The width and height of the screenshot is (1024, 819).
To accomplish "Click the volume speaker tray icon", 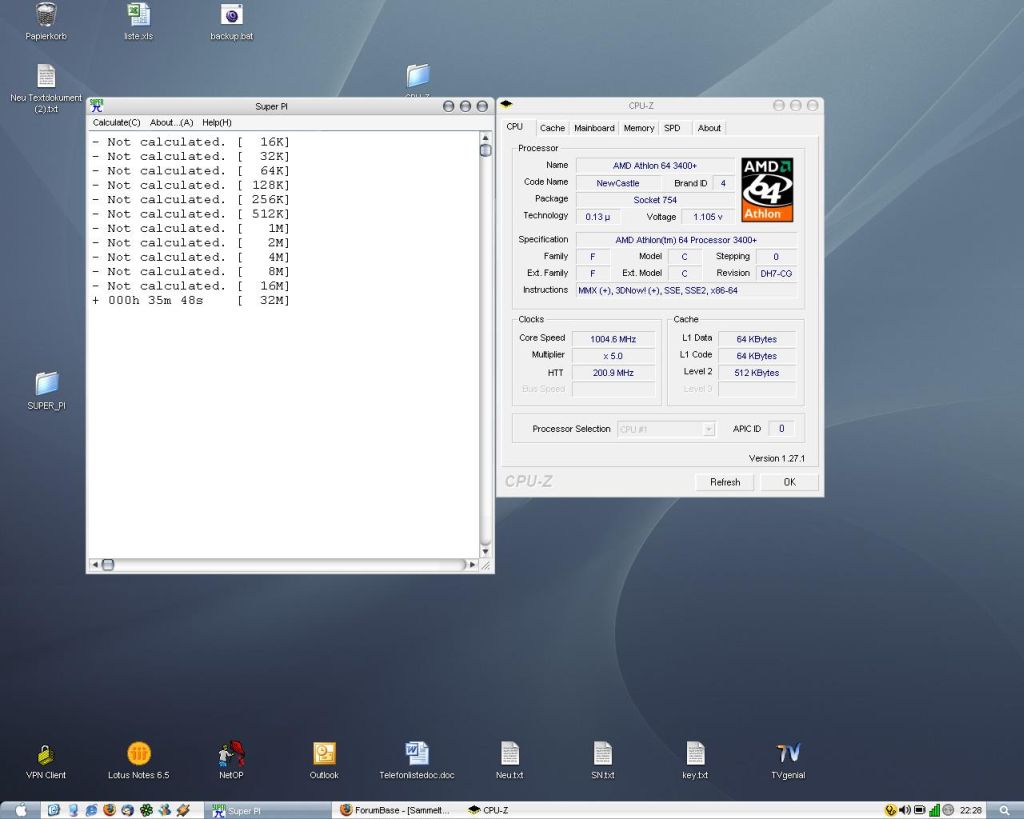I will tap(904, 810).
